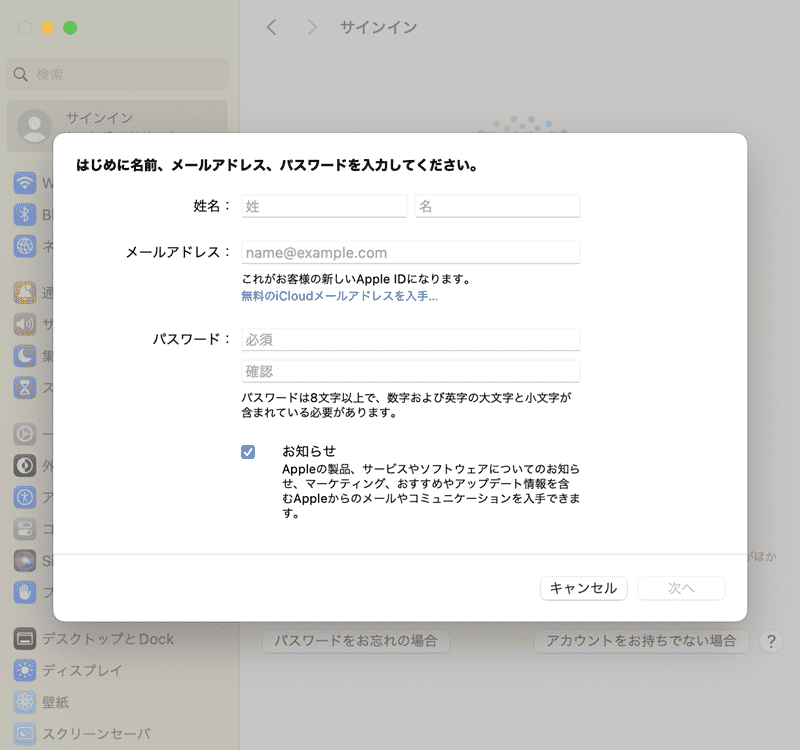This screenshot has height=750, width=800.
Task: Select the Focus moon icon in sidebar
Action: [x=24, y=356]
